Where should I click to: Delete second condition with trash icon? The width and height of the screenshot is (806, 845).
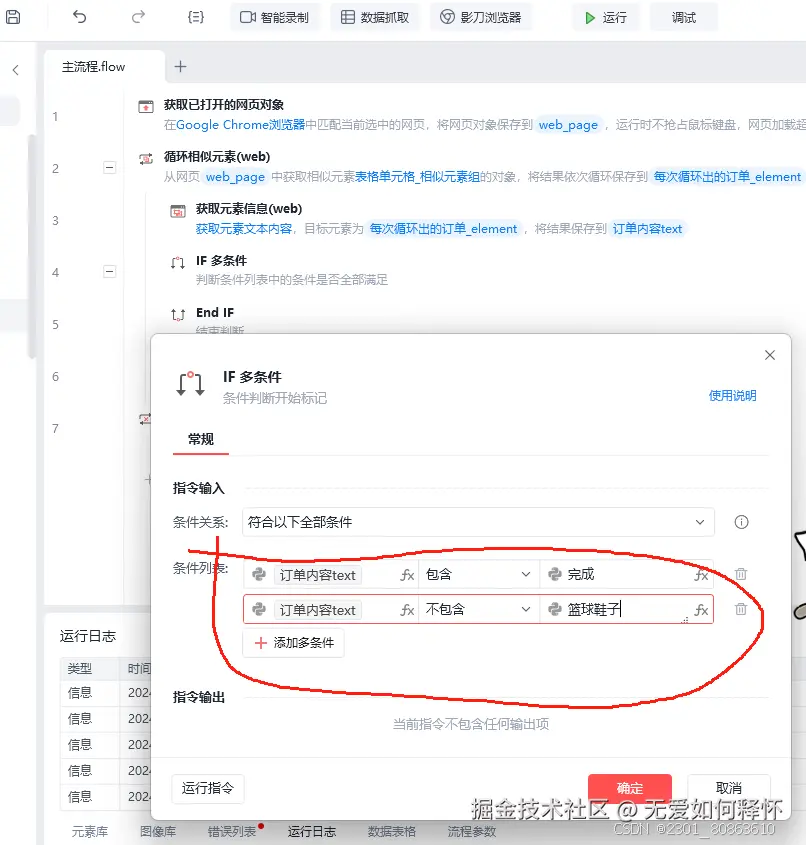pos(740,609)
